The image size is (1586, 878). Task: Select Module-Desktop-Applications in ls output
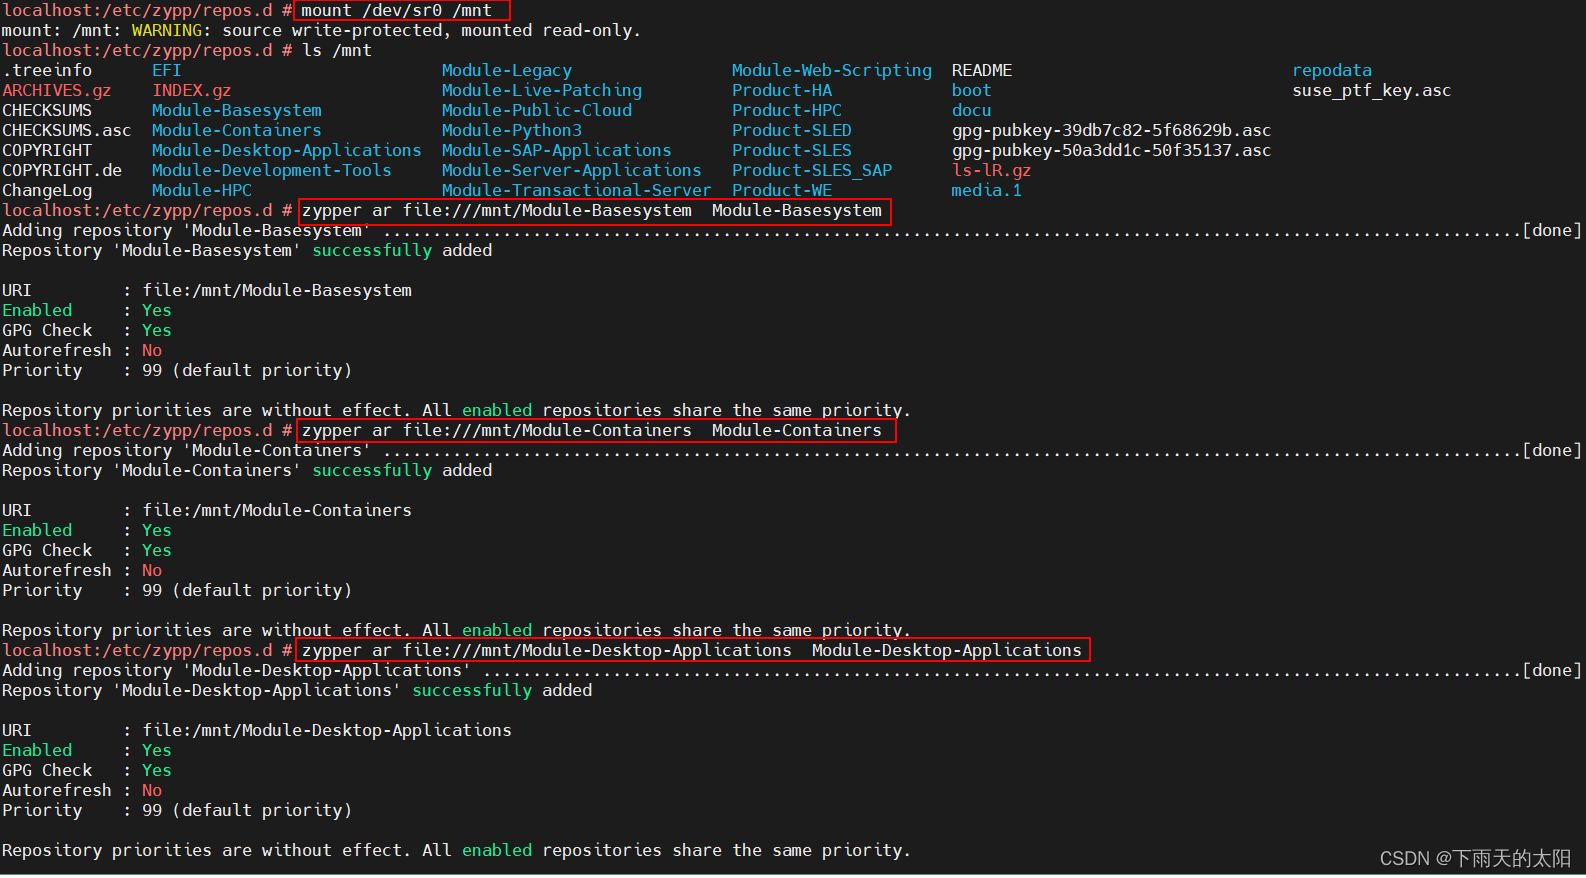click(287, 150)
